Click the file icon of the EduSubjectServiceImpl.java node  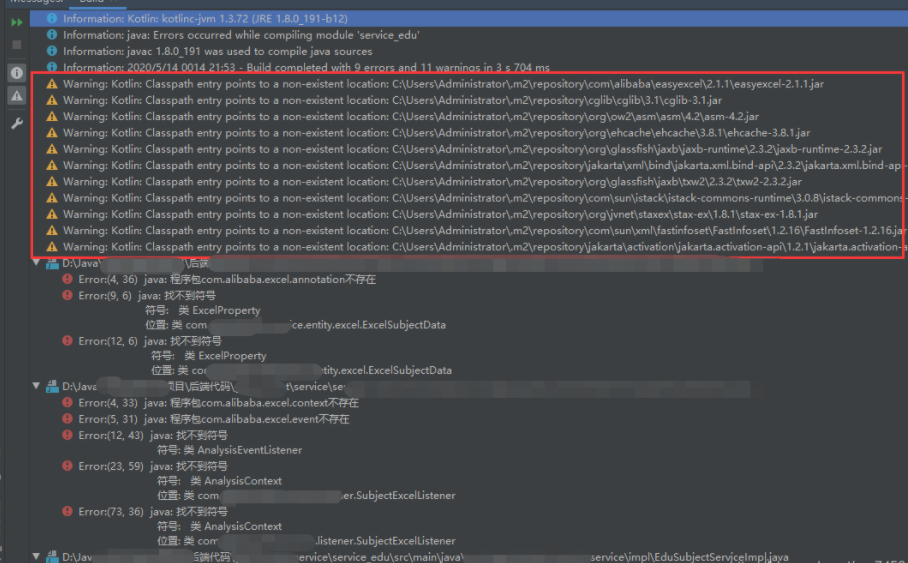point(52,557)
